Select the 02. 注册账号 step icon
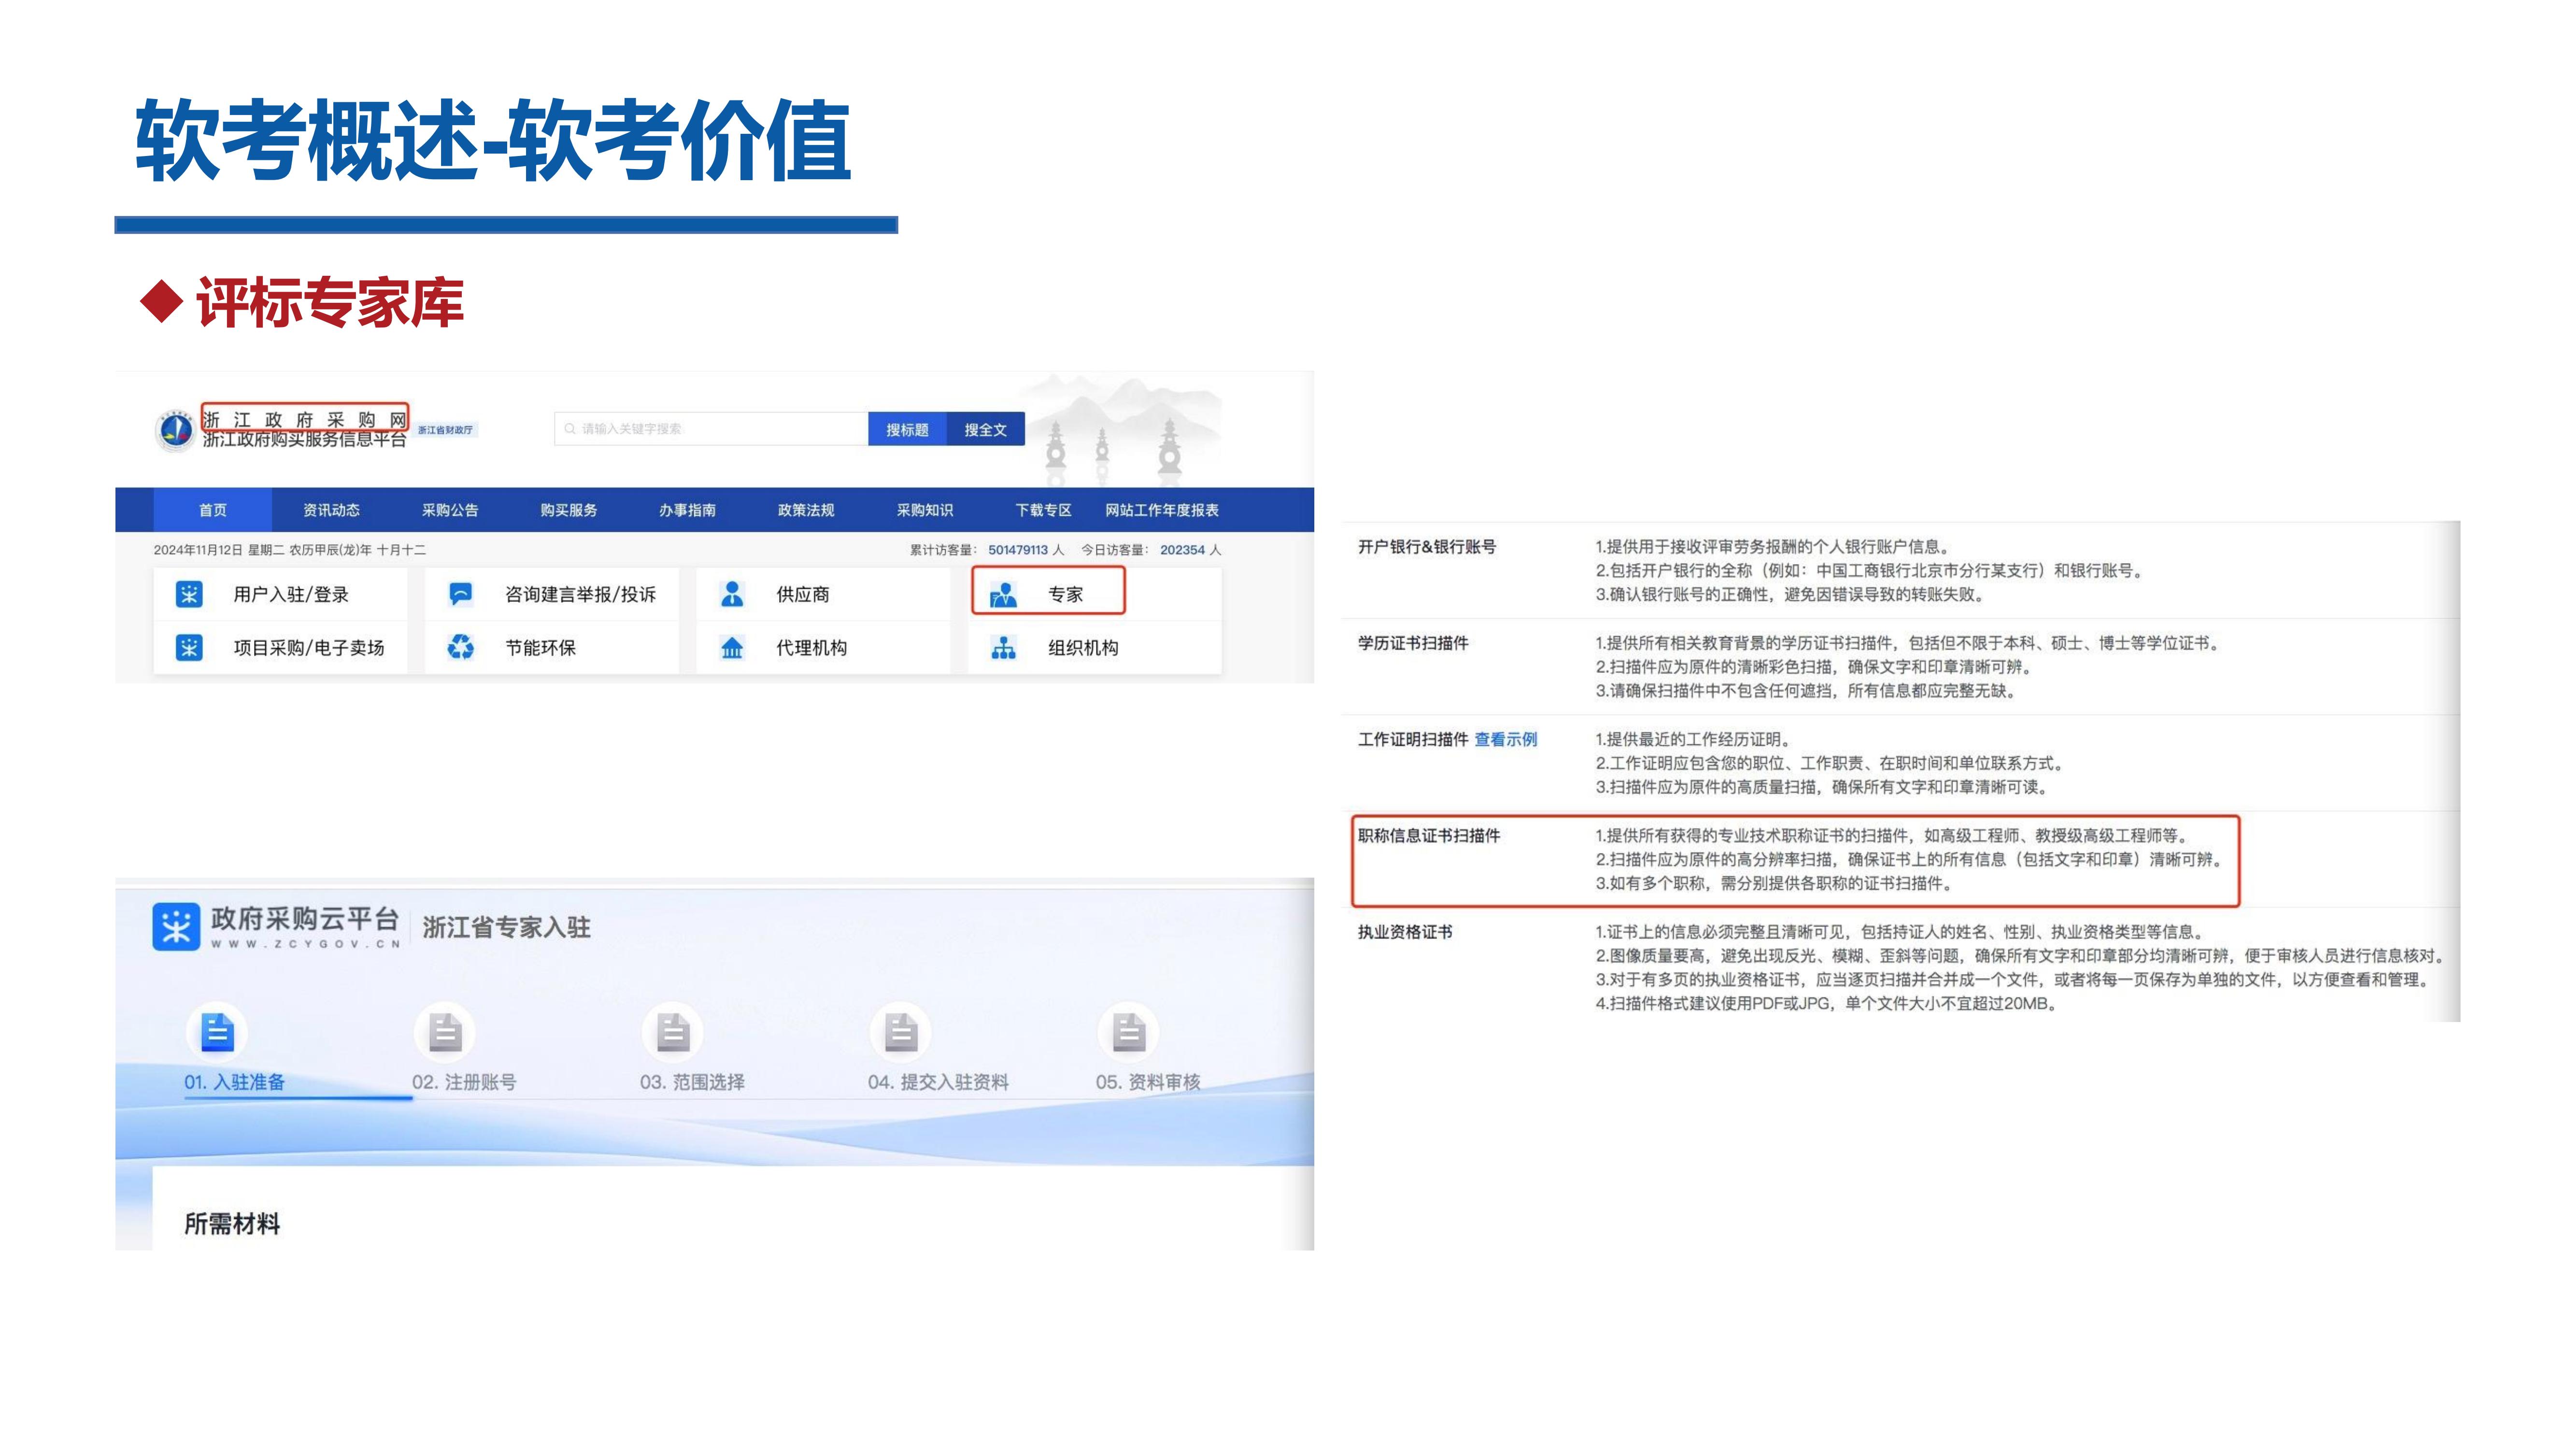Image resolution: width=2576 pixels, height=1449 pixels. [445, 1033]
